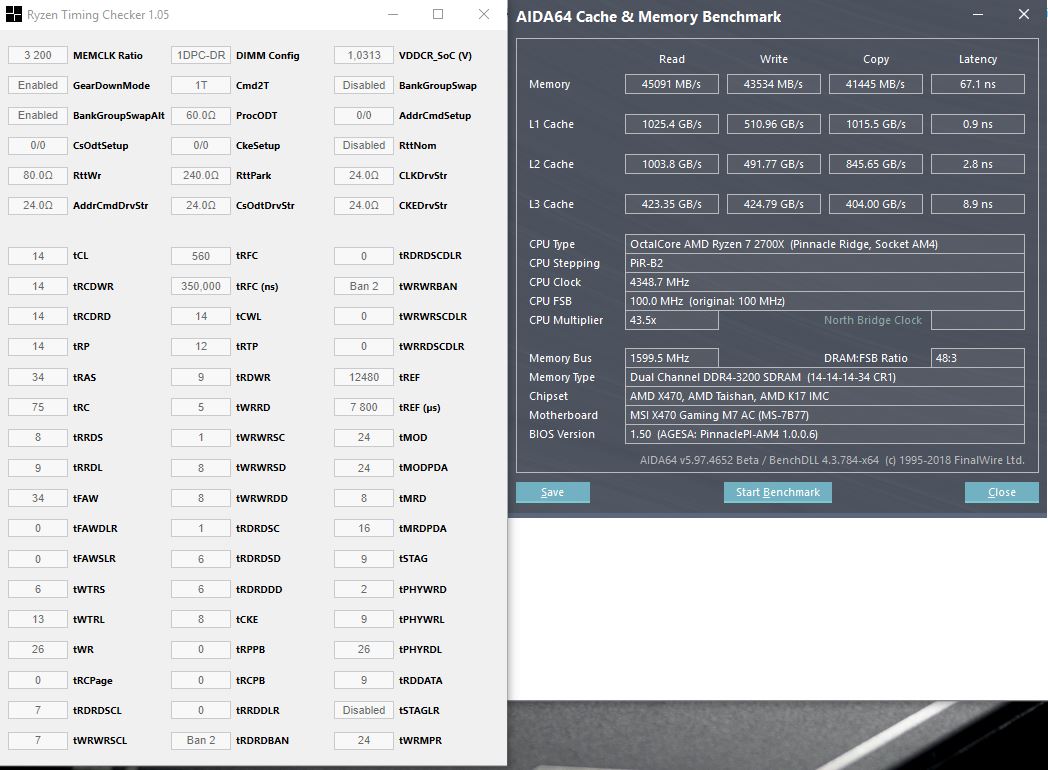Click the CPU FSB 100.0 MHz field
The width and height of the screenshot is (1048, 770).
[x=825, y=301]
